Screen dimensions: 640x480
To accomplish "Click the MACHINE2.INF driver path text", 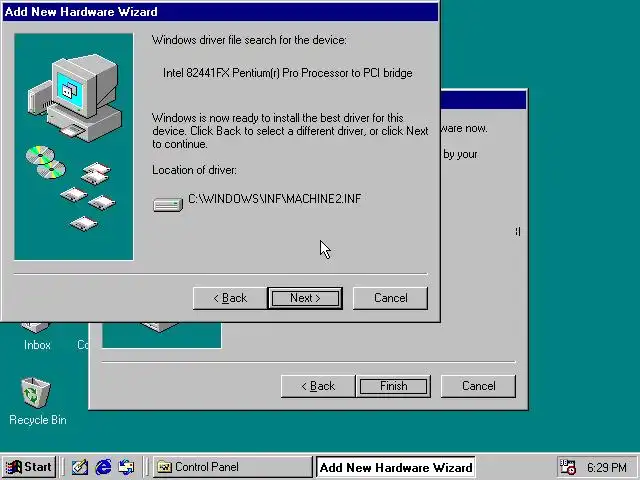I will [x=275, y=199].
